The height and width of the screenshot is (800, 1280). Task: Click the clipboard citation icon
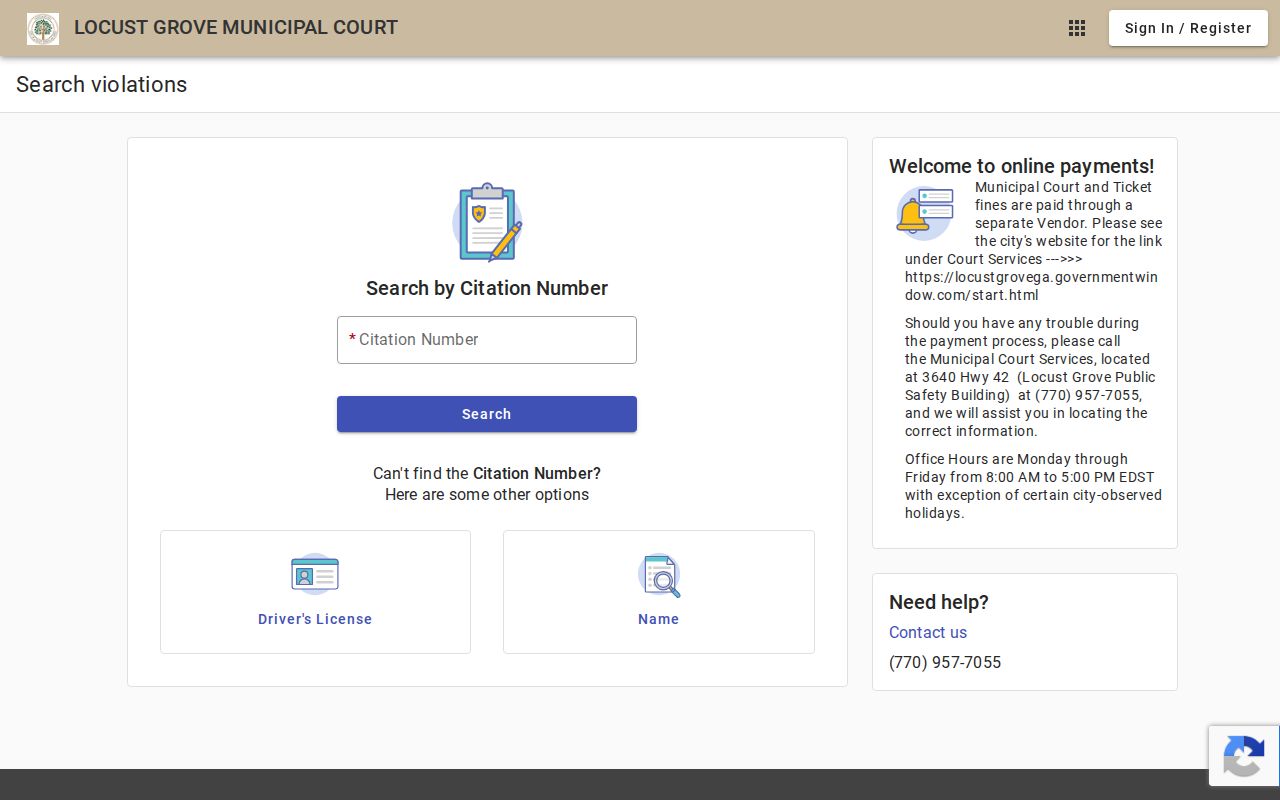(x=487, y=222)
